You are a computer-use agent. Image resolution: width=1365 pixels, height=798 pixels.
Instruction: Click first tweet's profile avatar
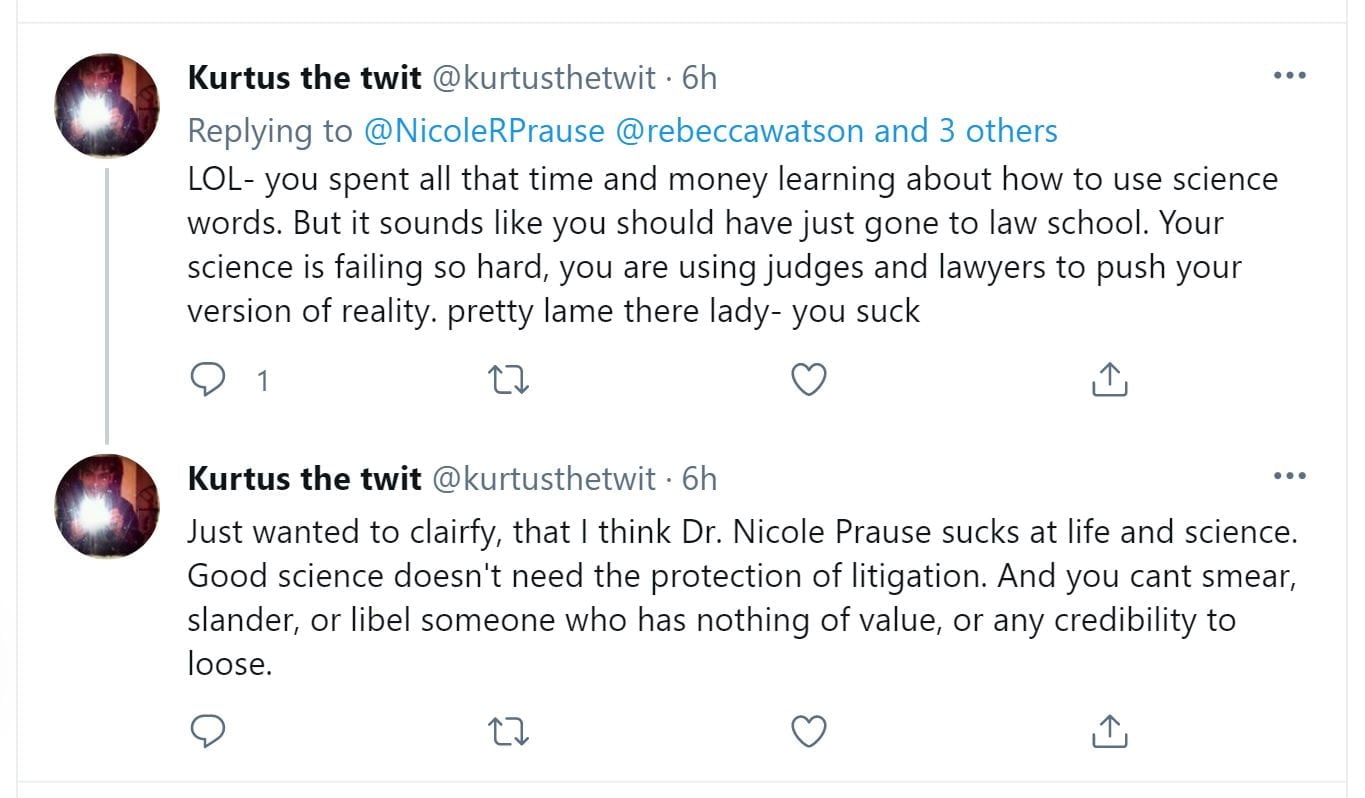coord(107,106)
